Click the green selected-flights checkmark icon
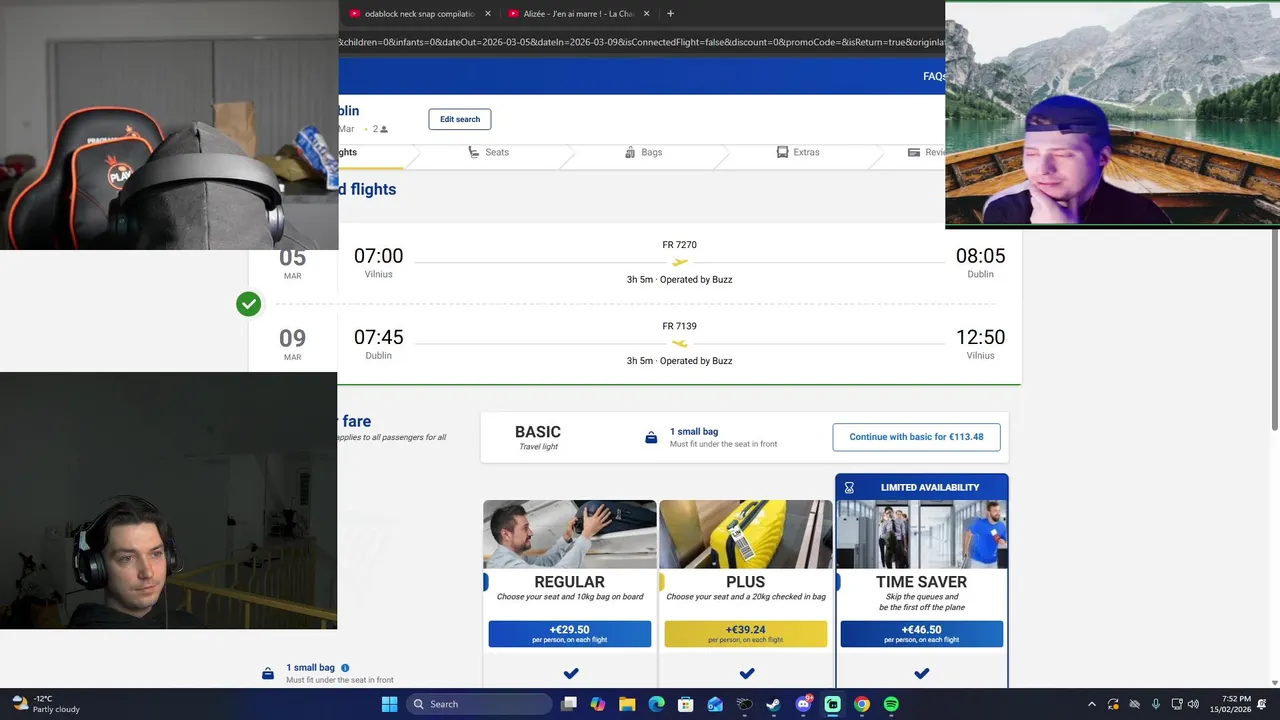 click(x=248, y=304)
